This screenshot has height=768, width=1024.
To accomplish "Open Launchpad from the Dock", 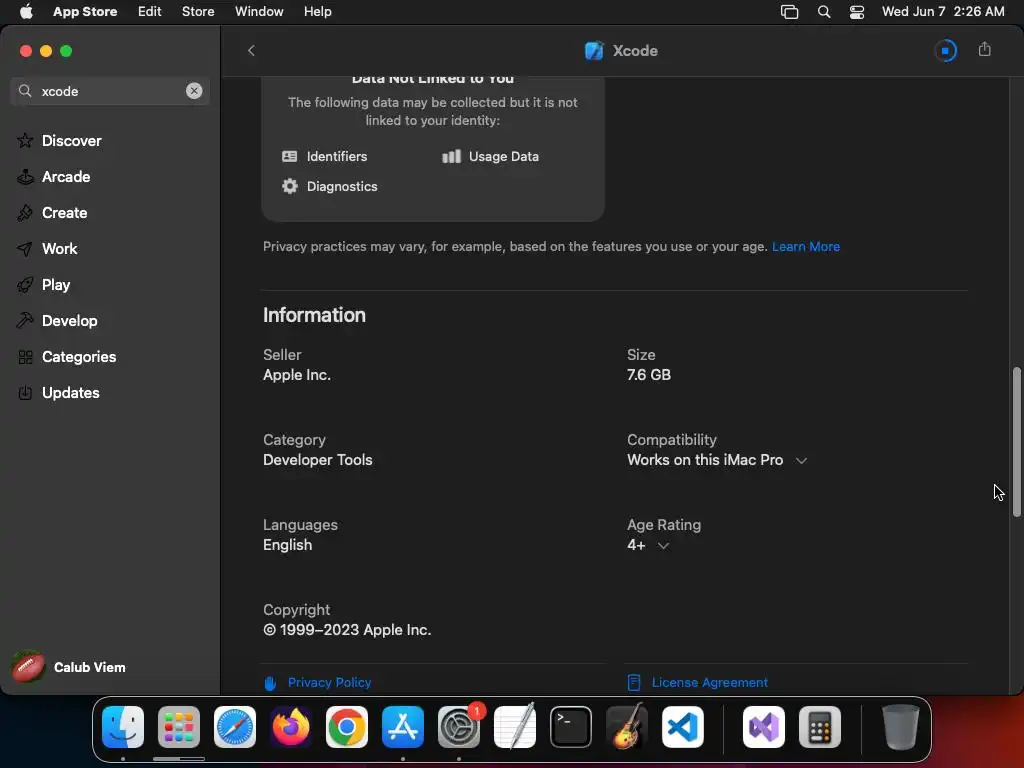I will pyautogui.click(x=179, y=727).
